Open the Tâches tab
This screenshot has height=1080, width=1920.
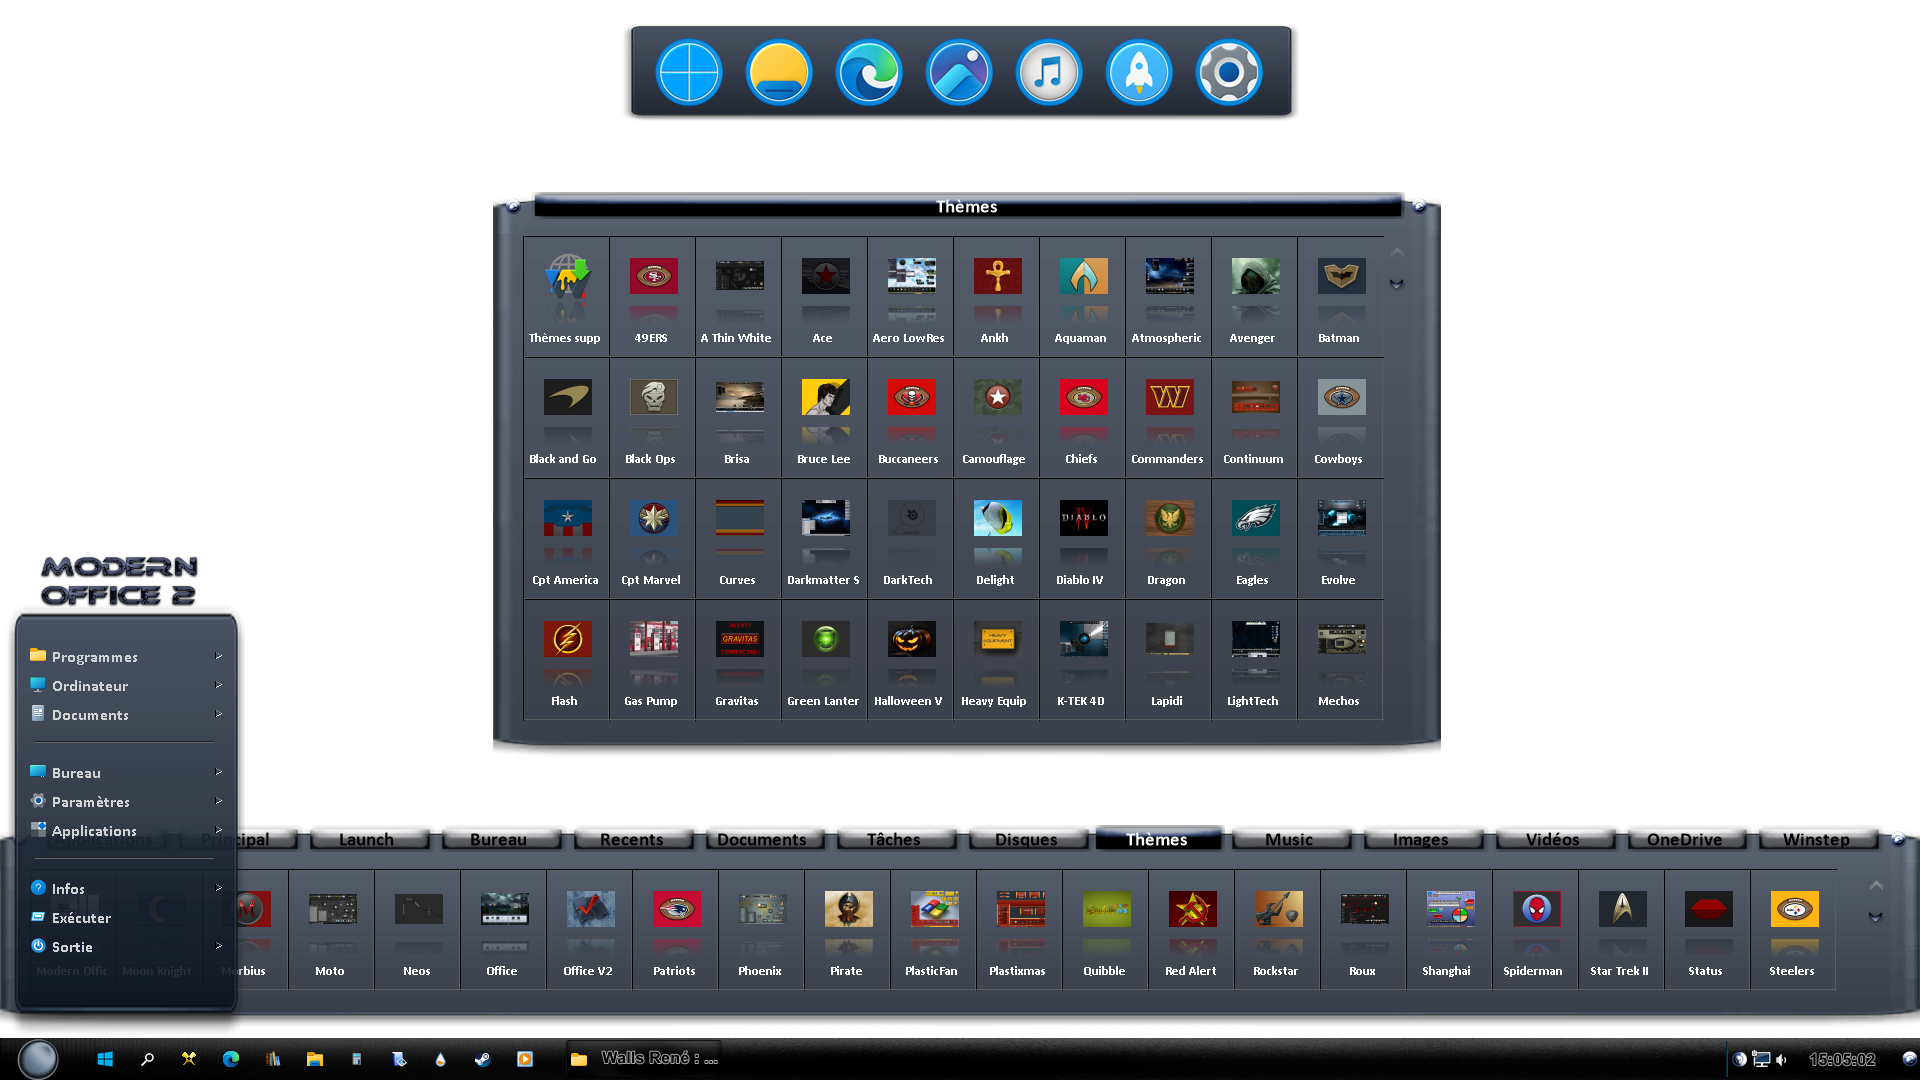pos(893,839)
